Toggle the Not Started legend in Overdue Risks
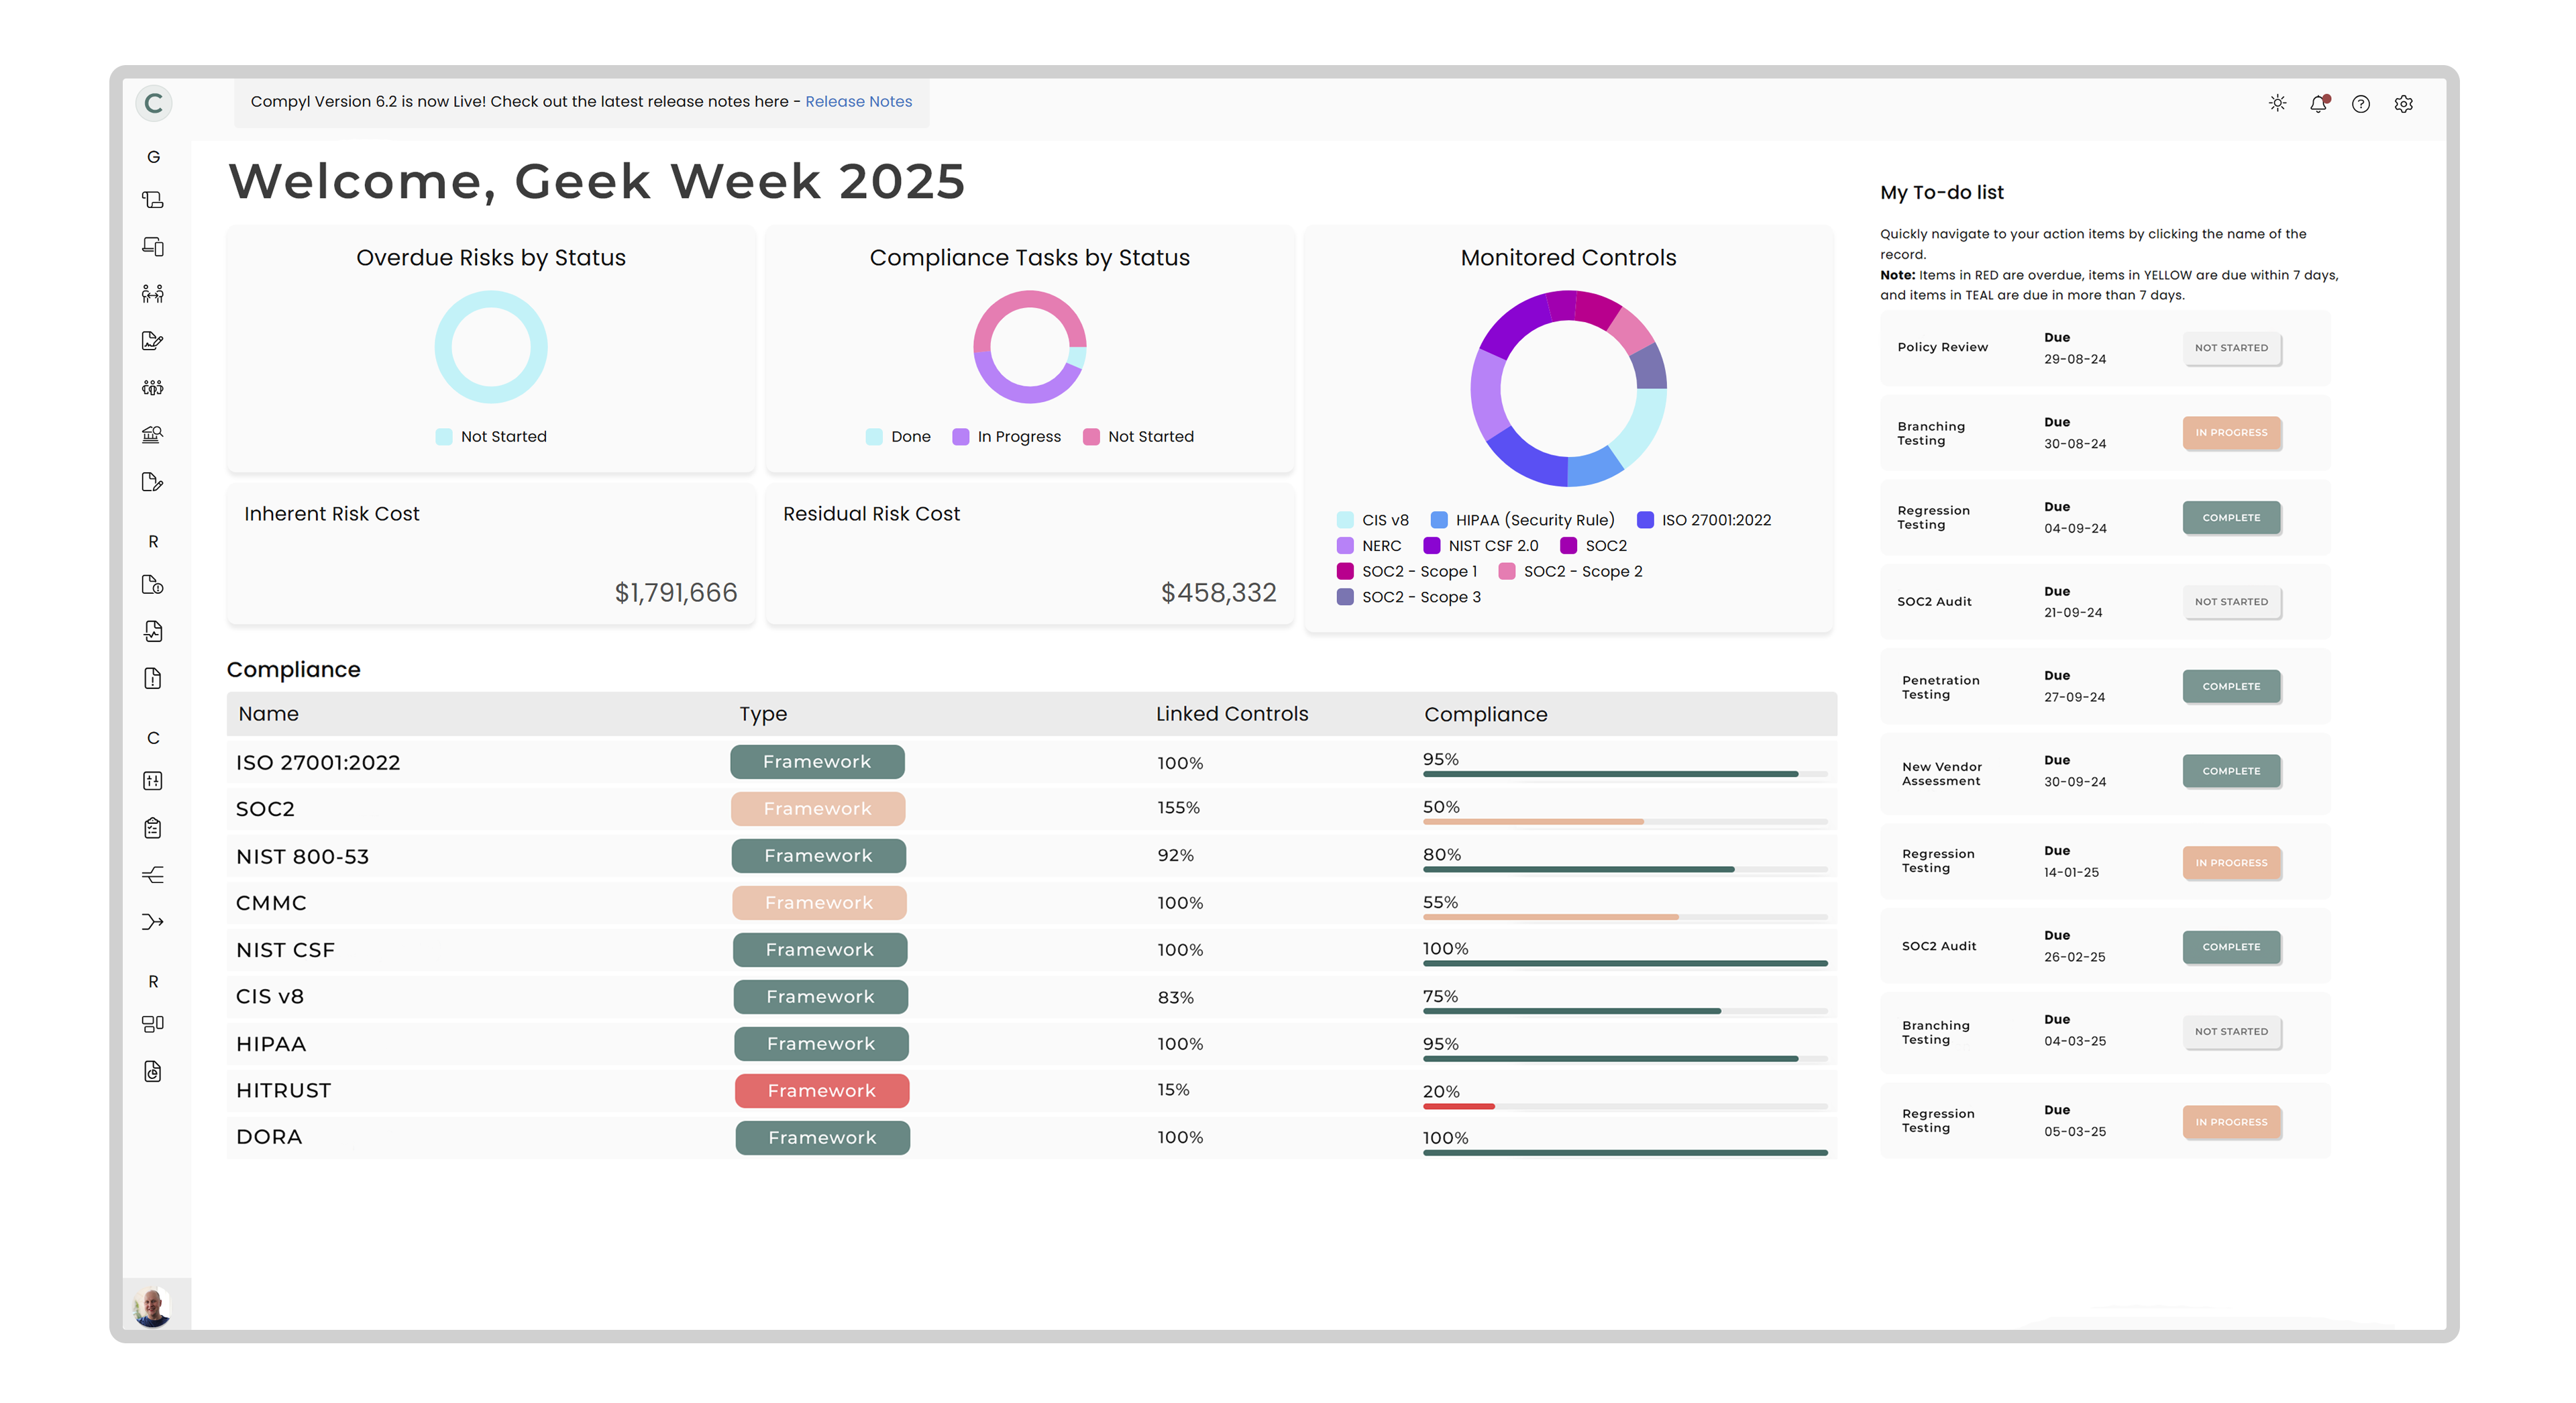This screenshot has height=1403, width=2576. point(491,436)
